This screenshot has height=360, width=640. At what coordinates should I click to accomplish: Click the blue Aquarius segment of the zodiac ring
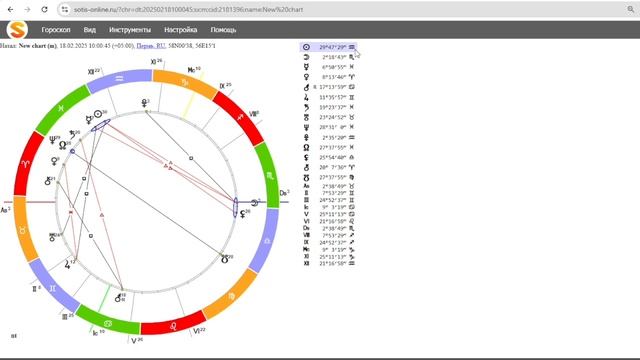coord(120,80)
